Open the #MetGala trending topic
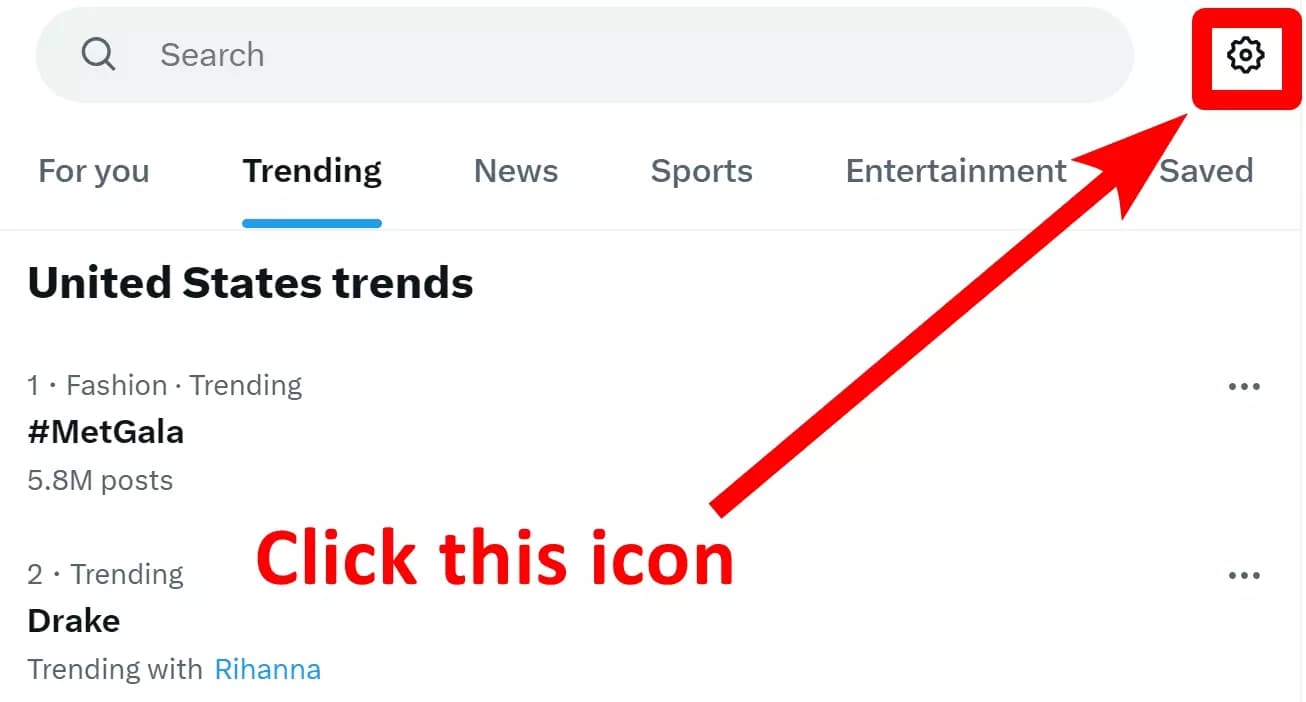 pyautogui.click(x=105, y=431)
